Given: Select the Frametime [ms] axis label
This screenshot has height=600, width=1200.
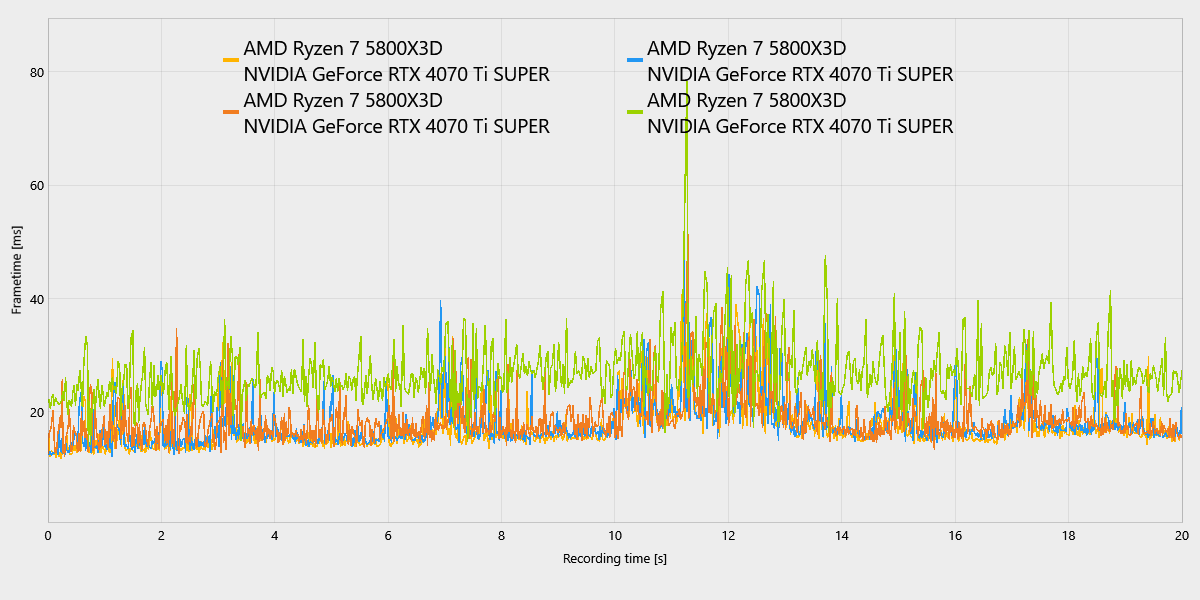Looking at the screenshot, I should [16, 265].
